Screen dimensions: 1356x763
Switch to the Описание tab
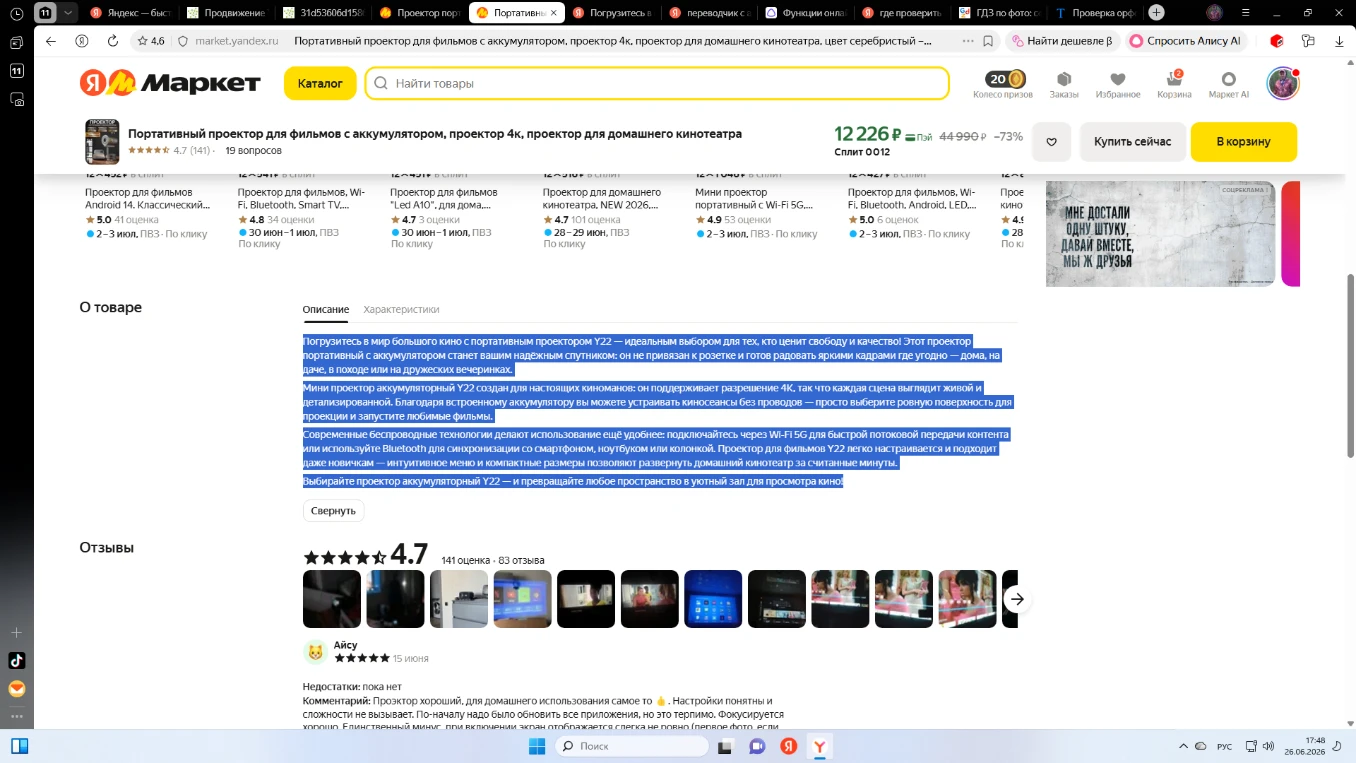point(326,310)
